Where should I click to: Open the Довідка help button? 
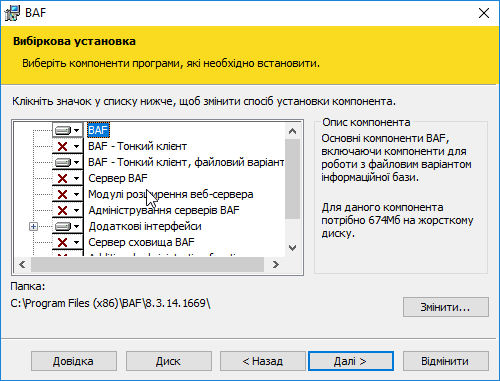74,361
